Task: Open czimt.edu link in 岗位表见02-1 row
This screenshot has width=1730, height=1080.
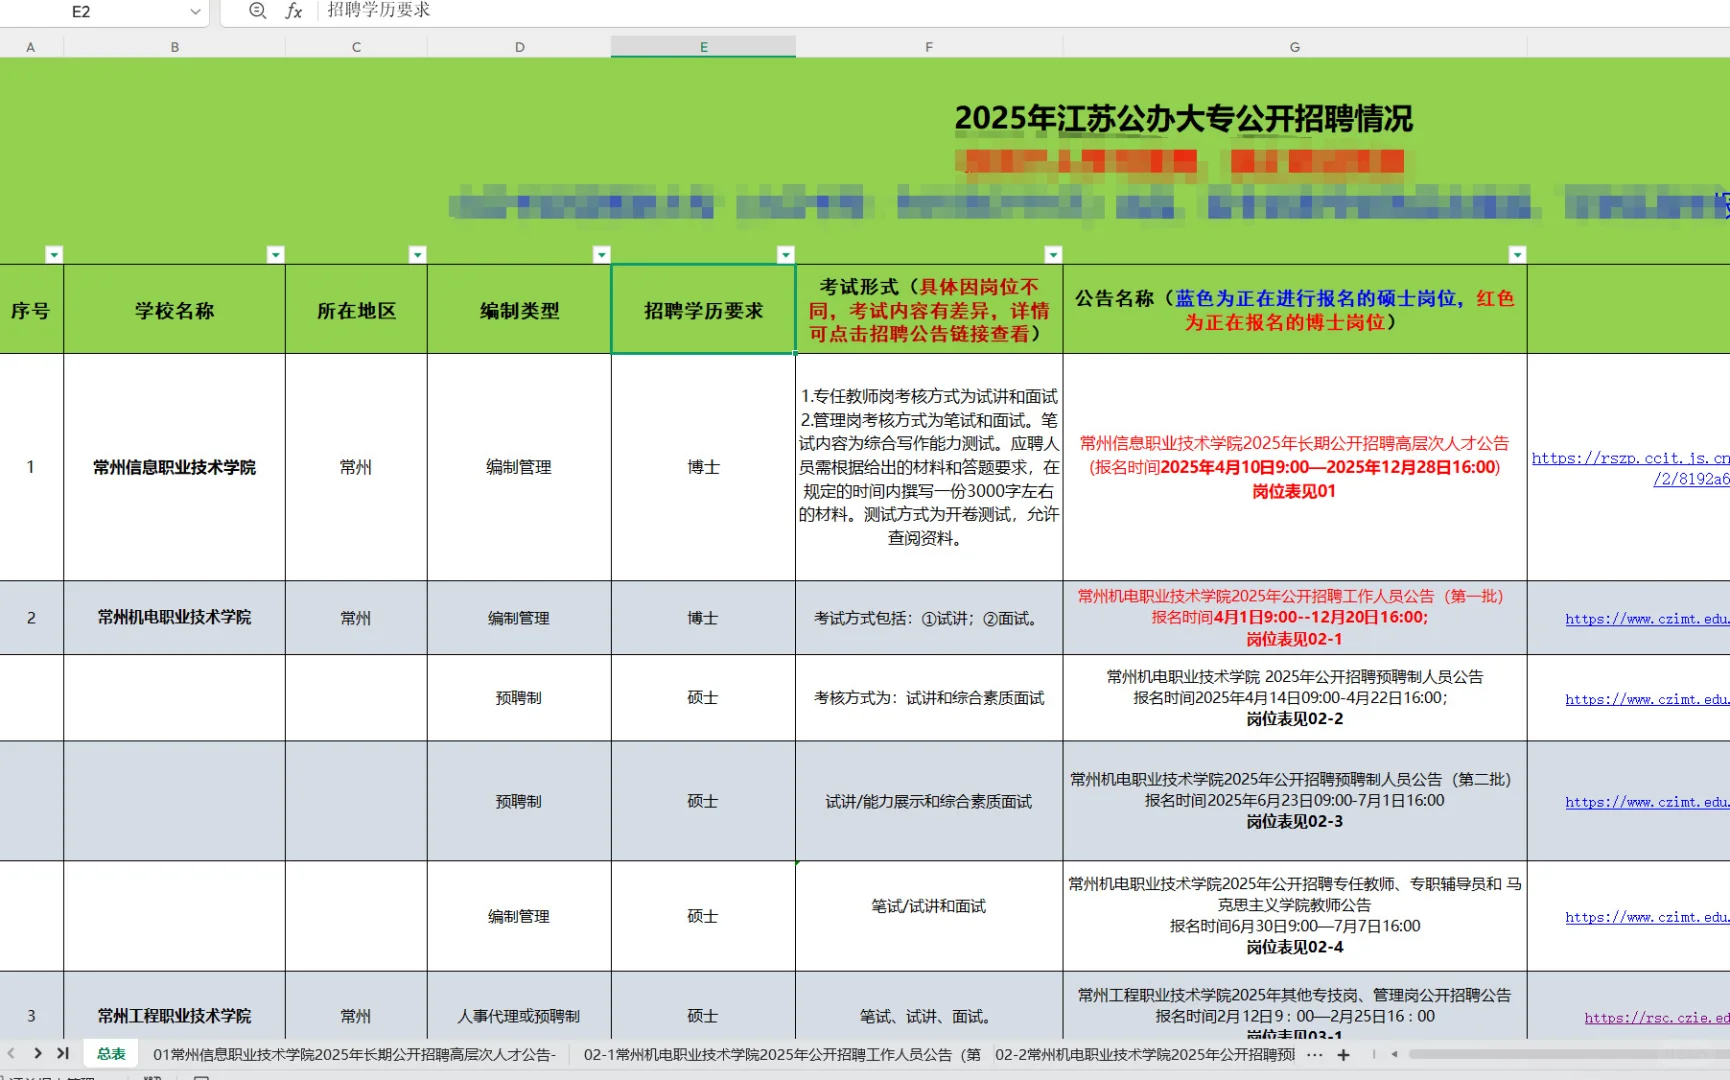Action: (1647, 619)
